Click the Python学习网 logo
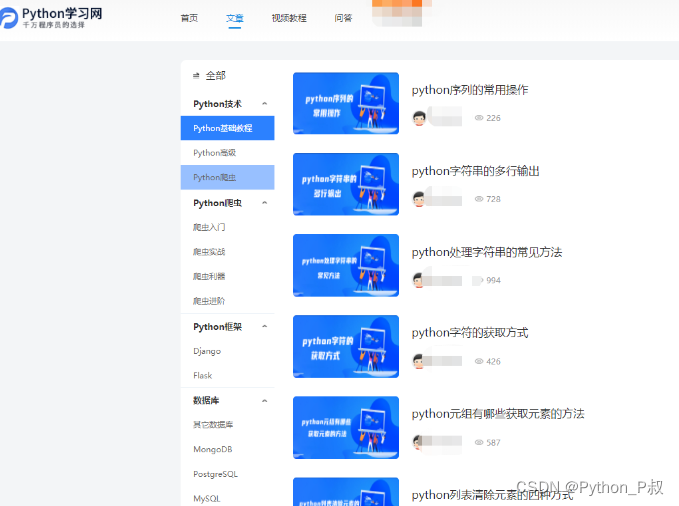 click(53, 17)
